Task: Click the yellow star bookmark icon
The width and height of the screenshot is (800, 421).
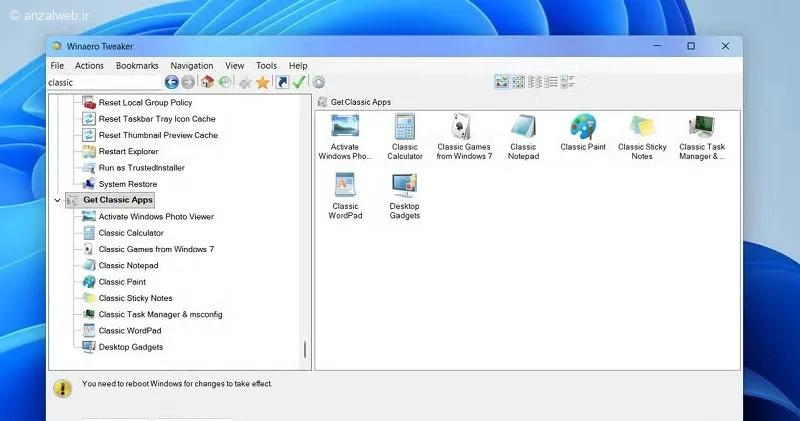Action: click(263, 83)
